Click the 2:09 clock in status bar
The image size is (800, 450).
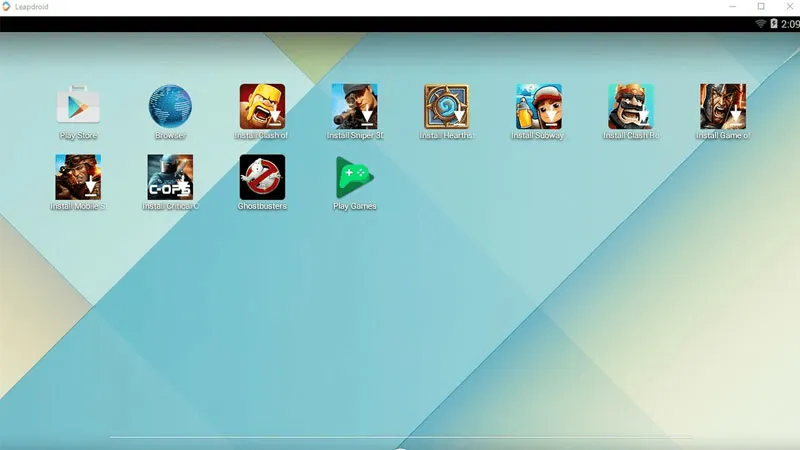pos(790,24)
